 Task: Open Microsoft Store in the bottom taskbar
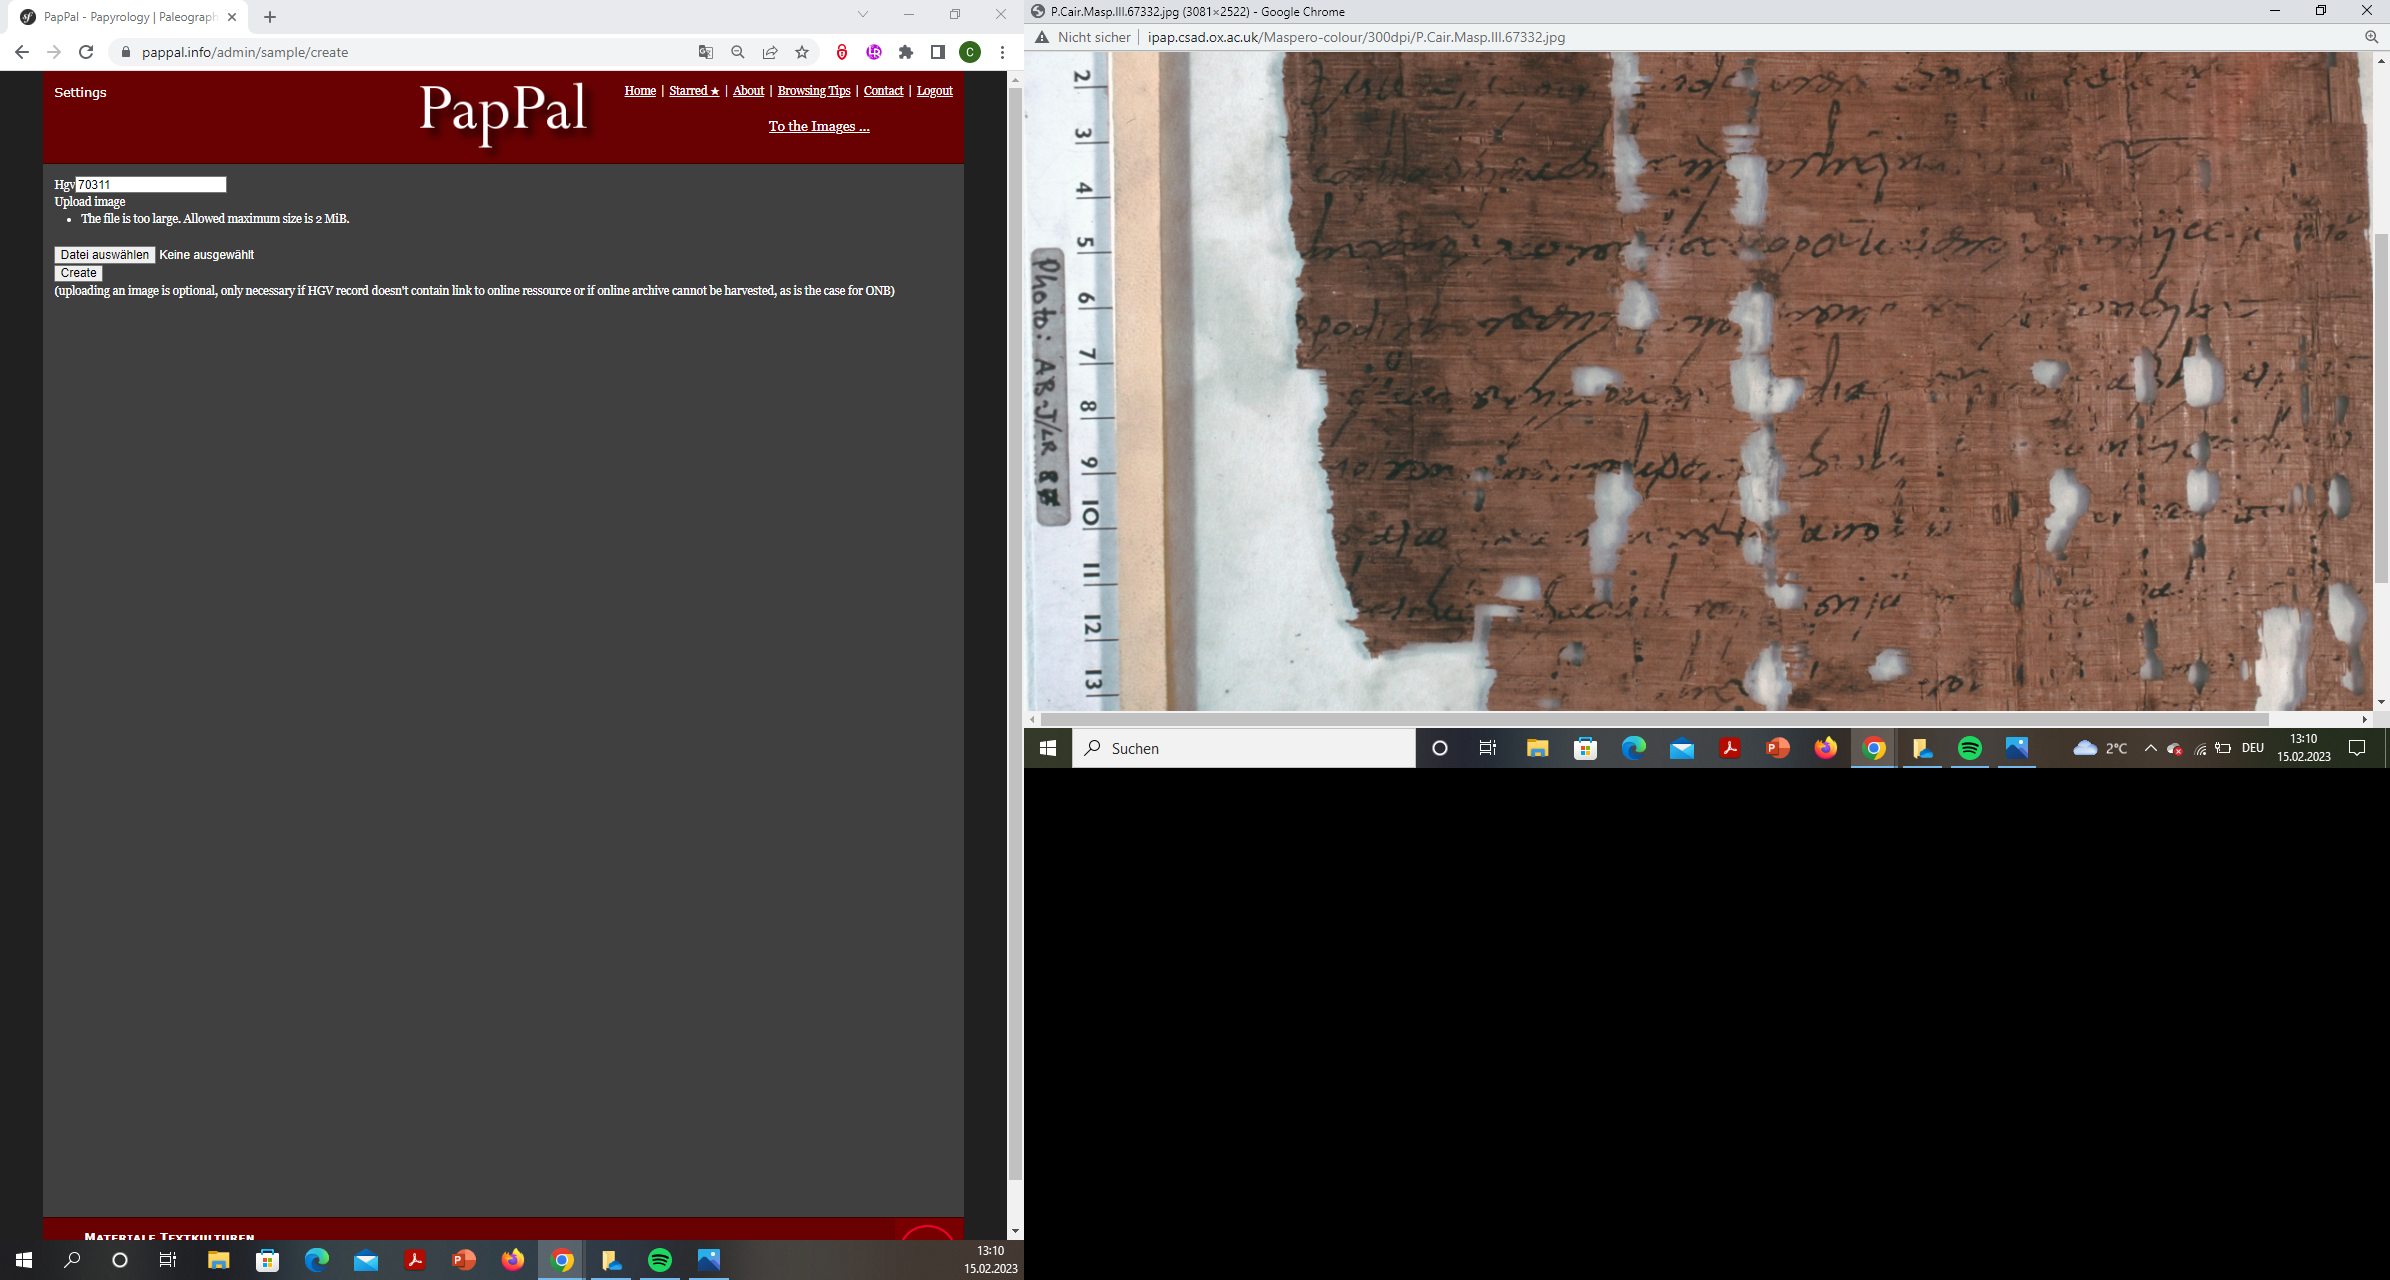coord(267,1260)
